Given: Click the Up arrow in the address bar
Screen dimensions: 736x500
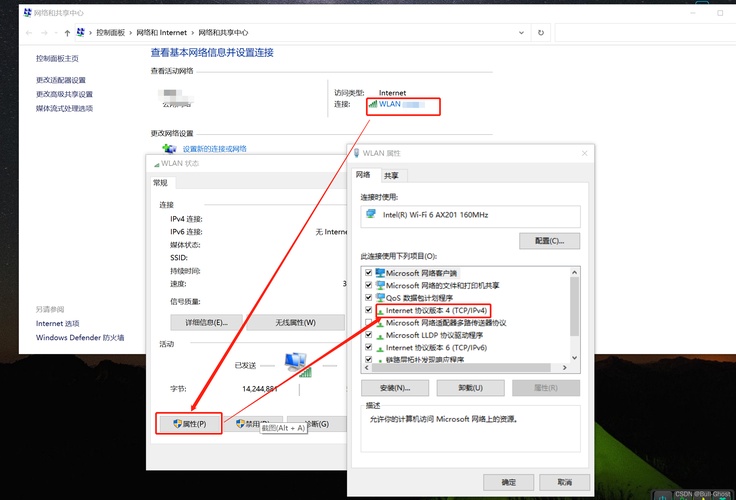Looking at the screenshot, I should pyautogui.click(x=67, y=33).
